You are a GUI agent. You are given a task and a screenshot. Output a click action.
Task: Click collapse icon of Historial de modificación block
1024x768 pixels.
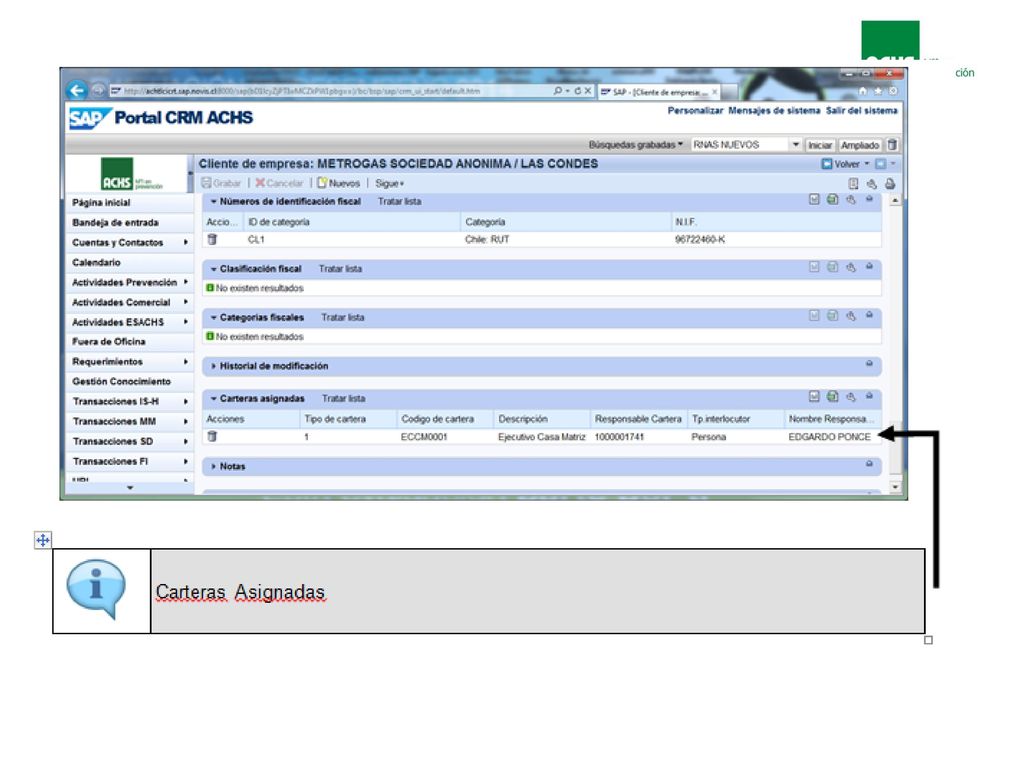869,364
